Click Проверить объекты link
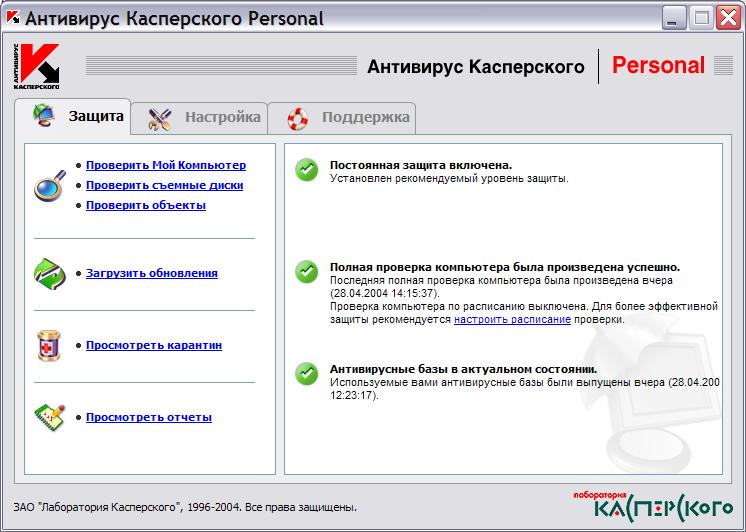746x532 pixels. pos(146,205)
